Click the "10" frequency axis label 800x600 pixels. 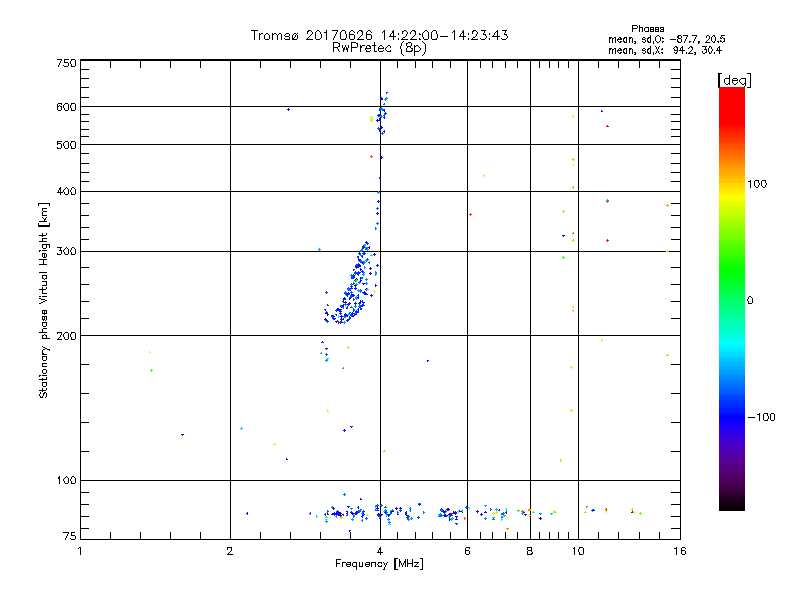[x=578, y=551]
